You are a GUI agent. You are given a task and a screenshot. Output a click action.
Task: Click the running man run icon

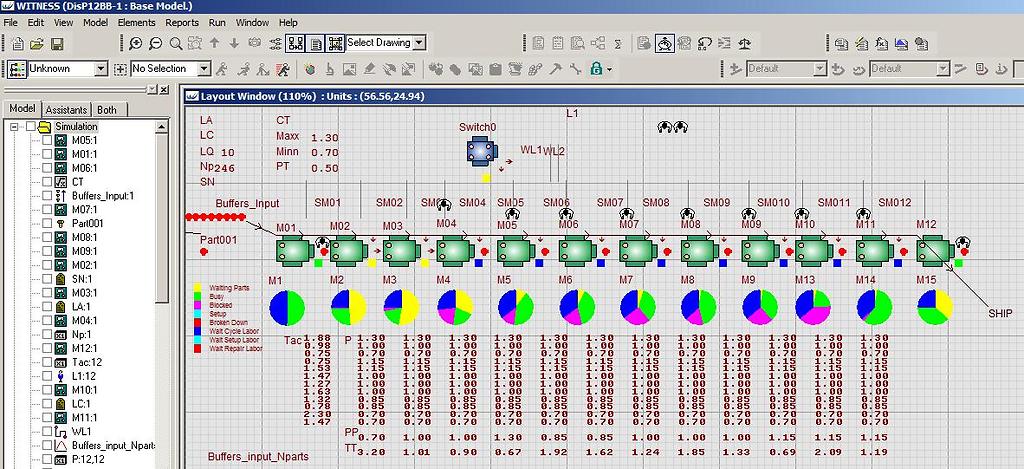pos(283,69)
